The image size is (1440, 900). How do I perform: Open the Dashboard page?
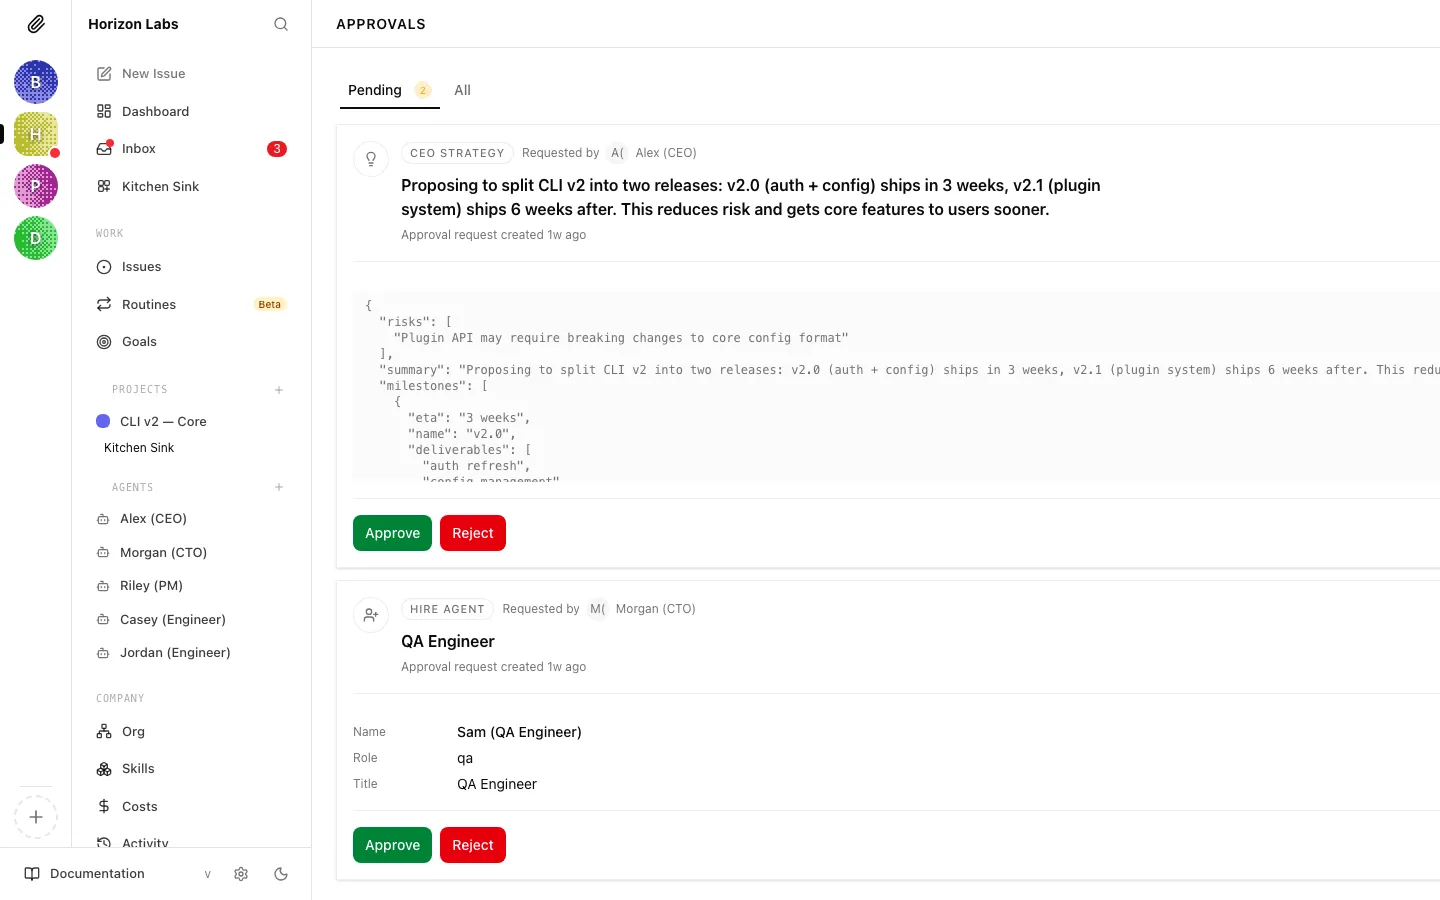click(x=191, y=111)
